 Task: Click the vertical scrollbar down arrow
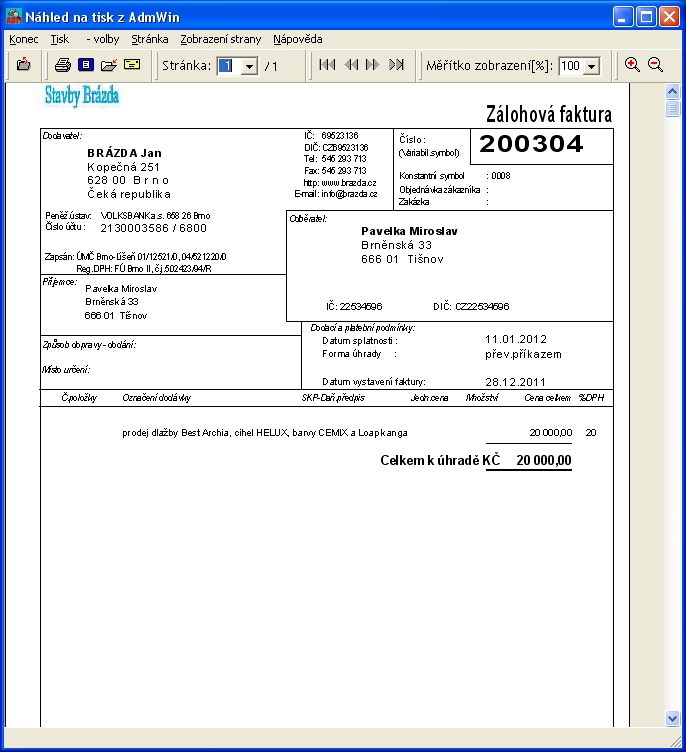[673, 718]
